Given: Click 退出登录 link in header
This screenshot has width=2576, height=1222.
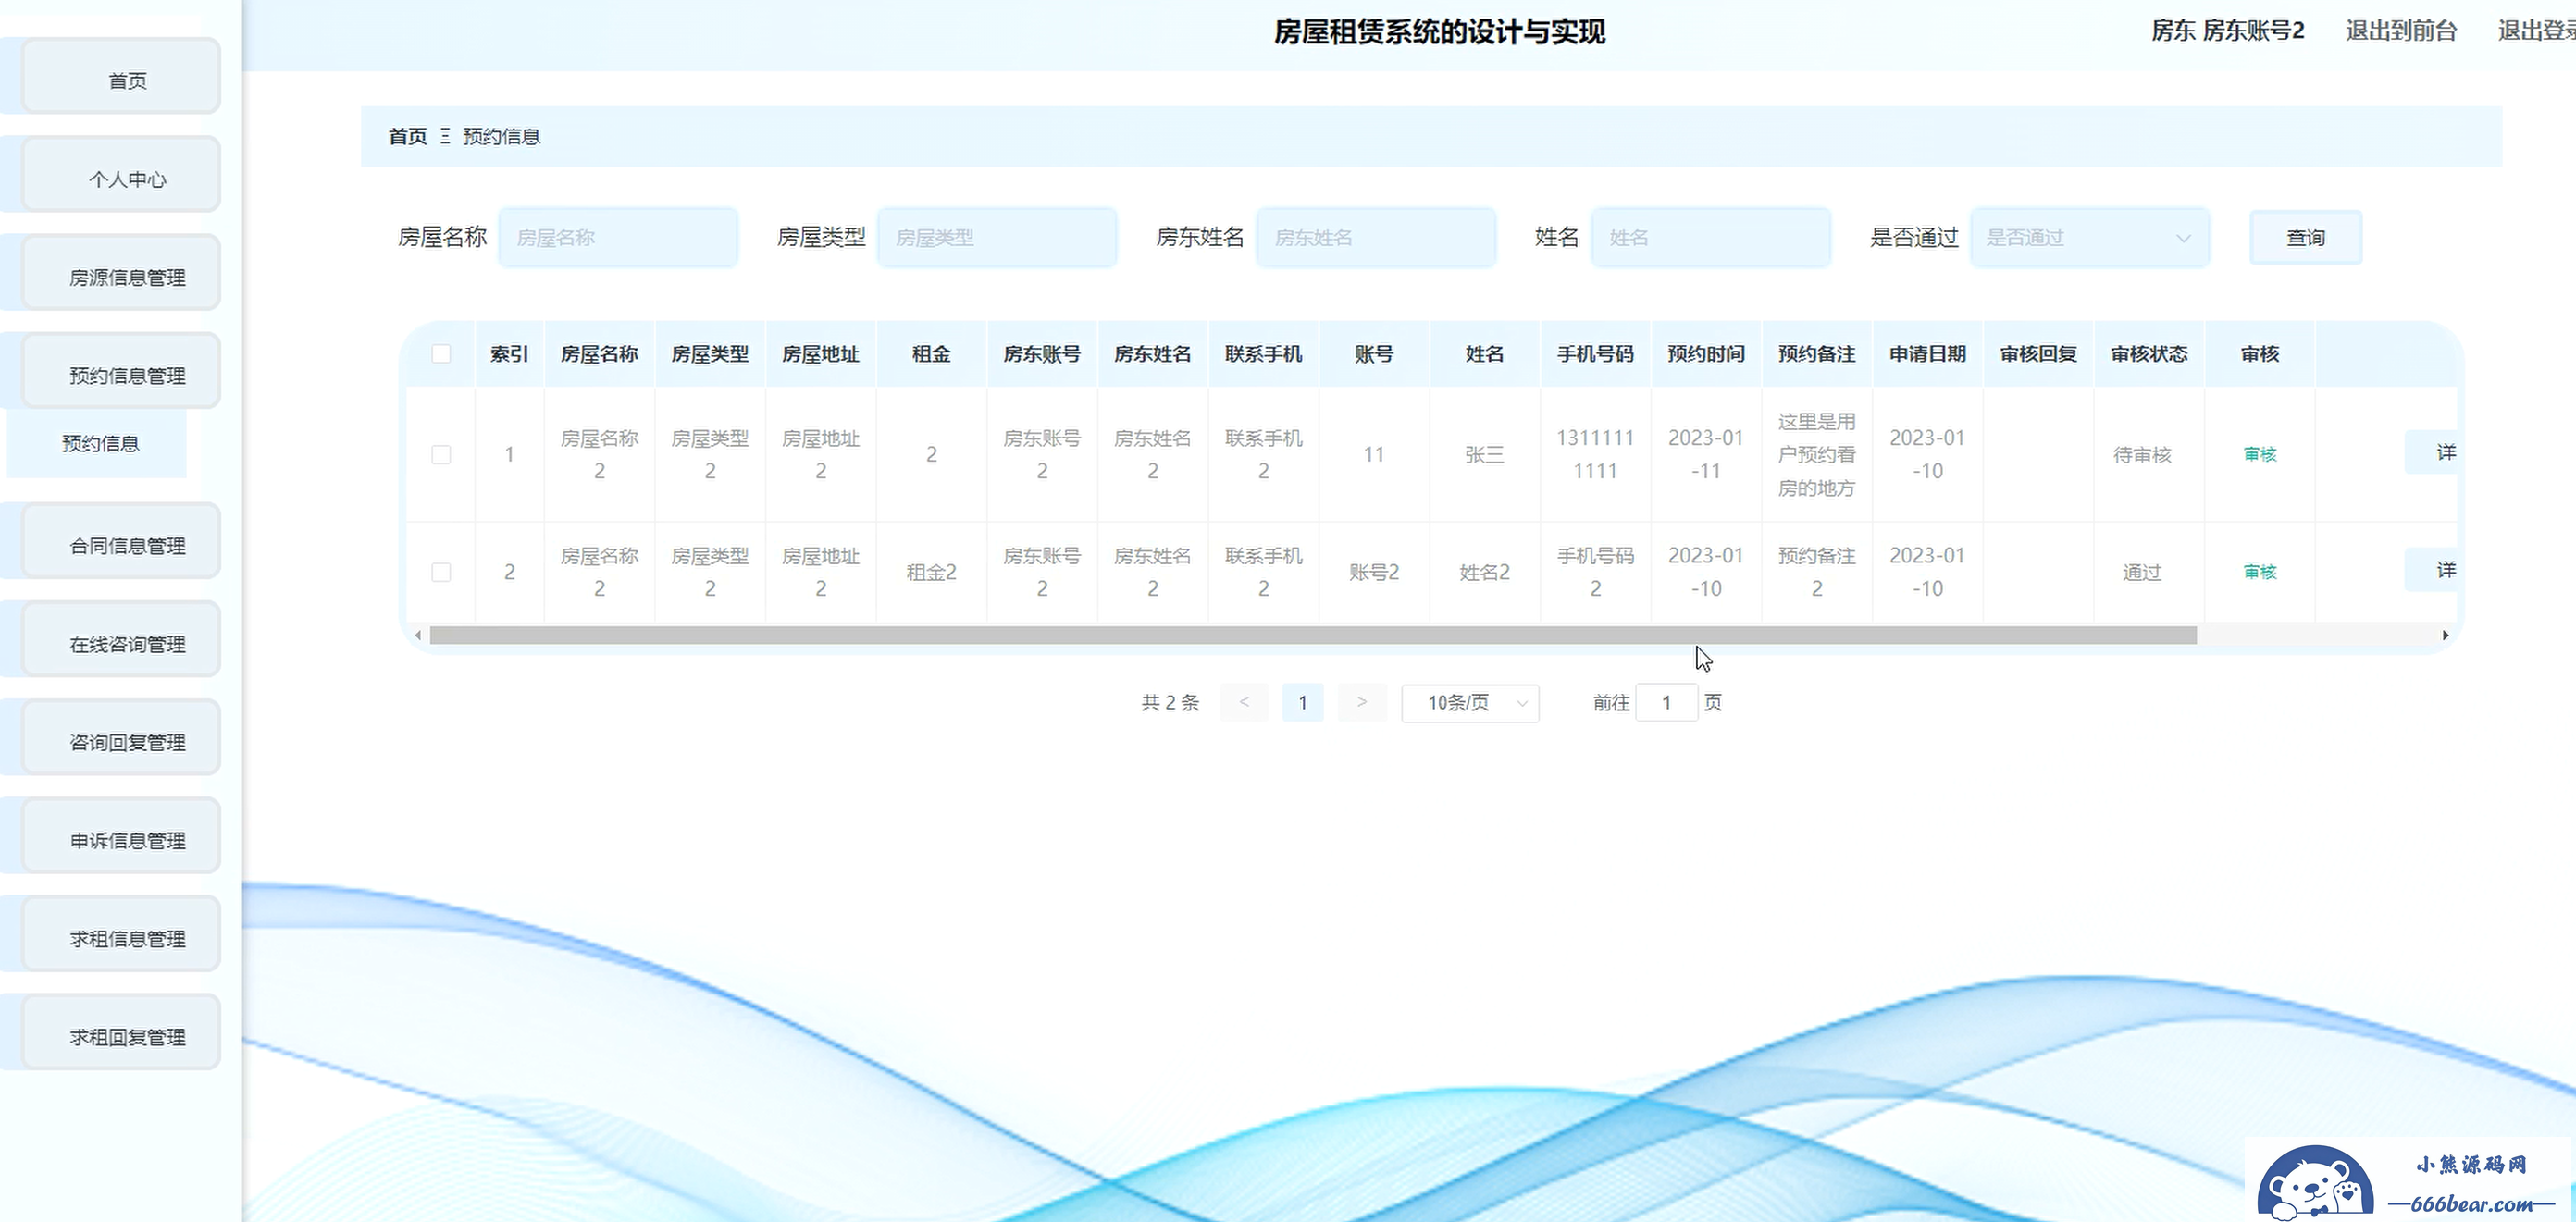Looking at the screenshot, I should [x=2537, y=31].
